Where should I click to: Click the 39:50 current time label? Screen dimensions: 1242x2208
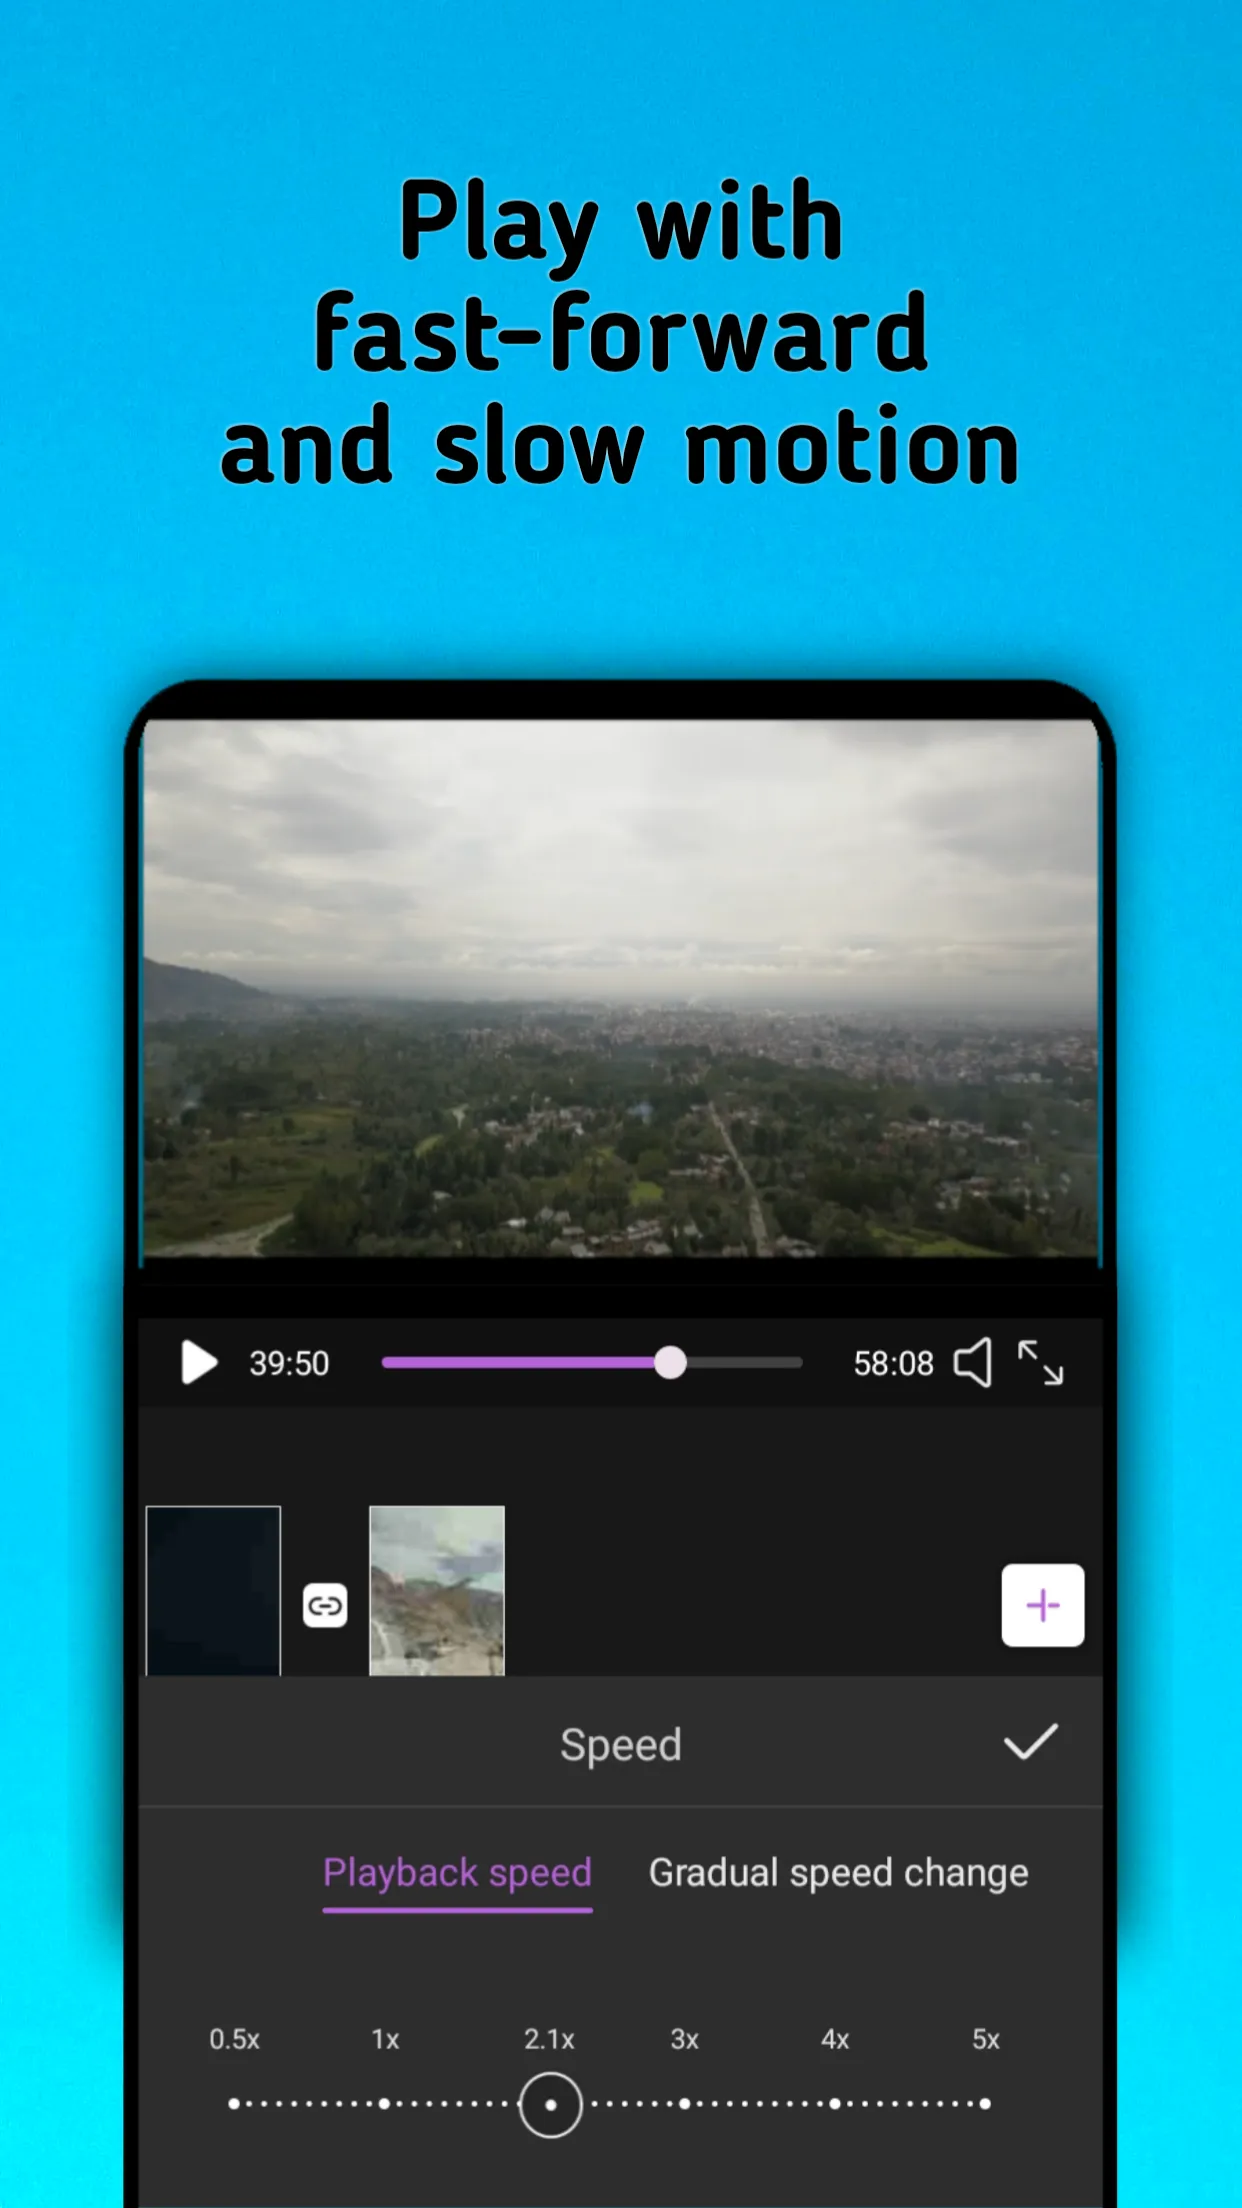tap(289, 1363)
